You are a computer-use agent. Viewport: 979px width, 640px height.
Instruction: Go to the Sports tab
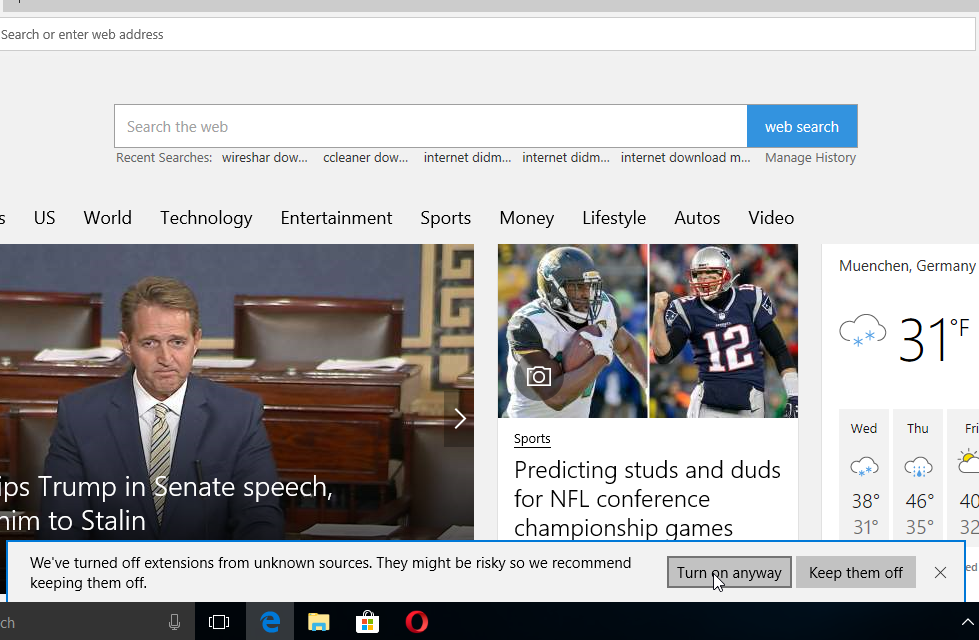click(445, 218)
